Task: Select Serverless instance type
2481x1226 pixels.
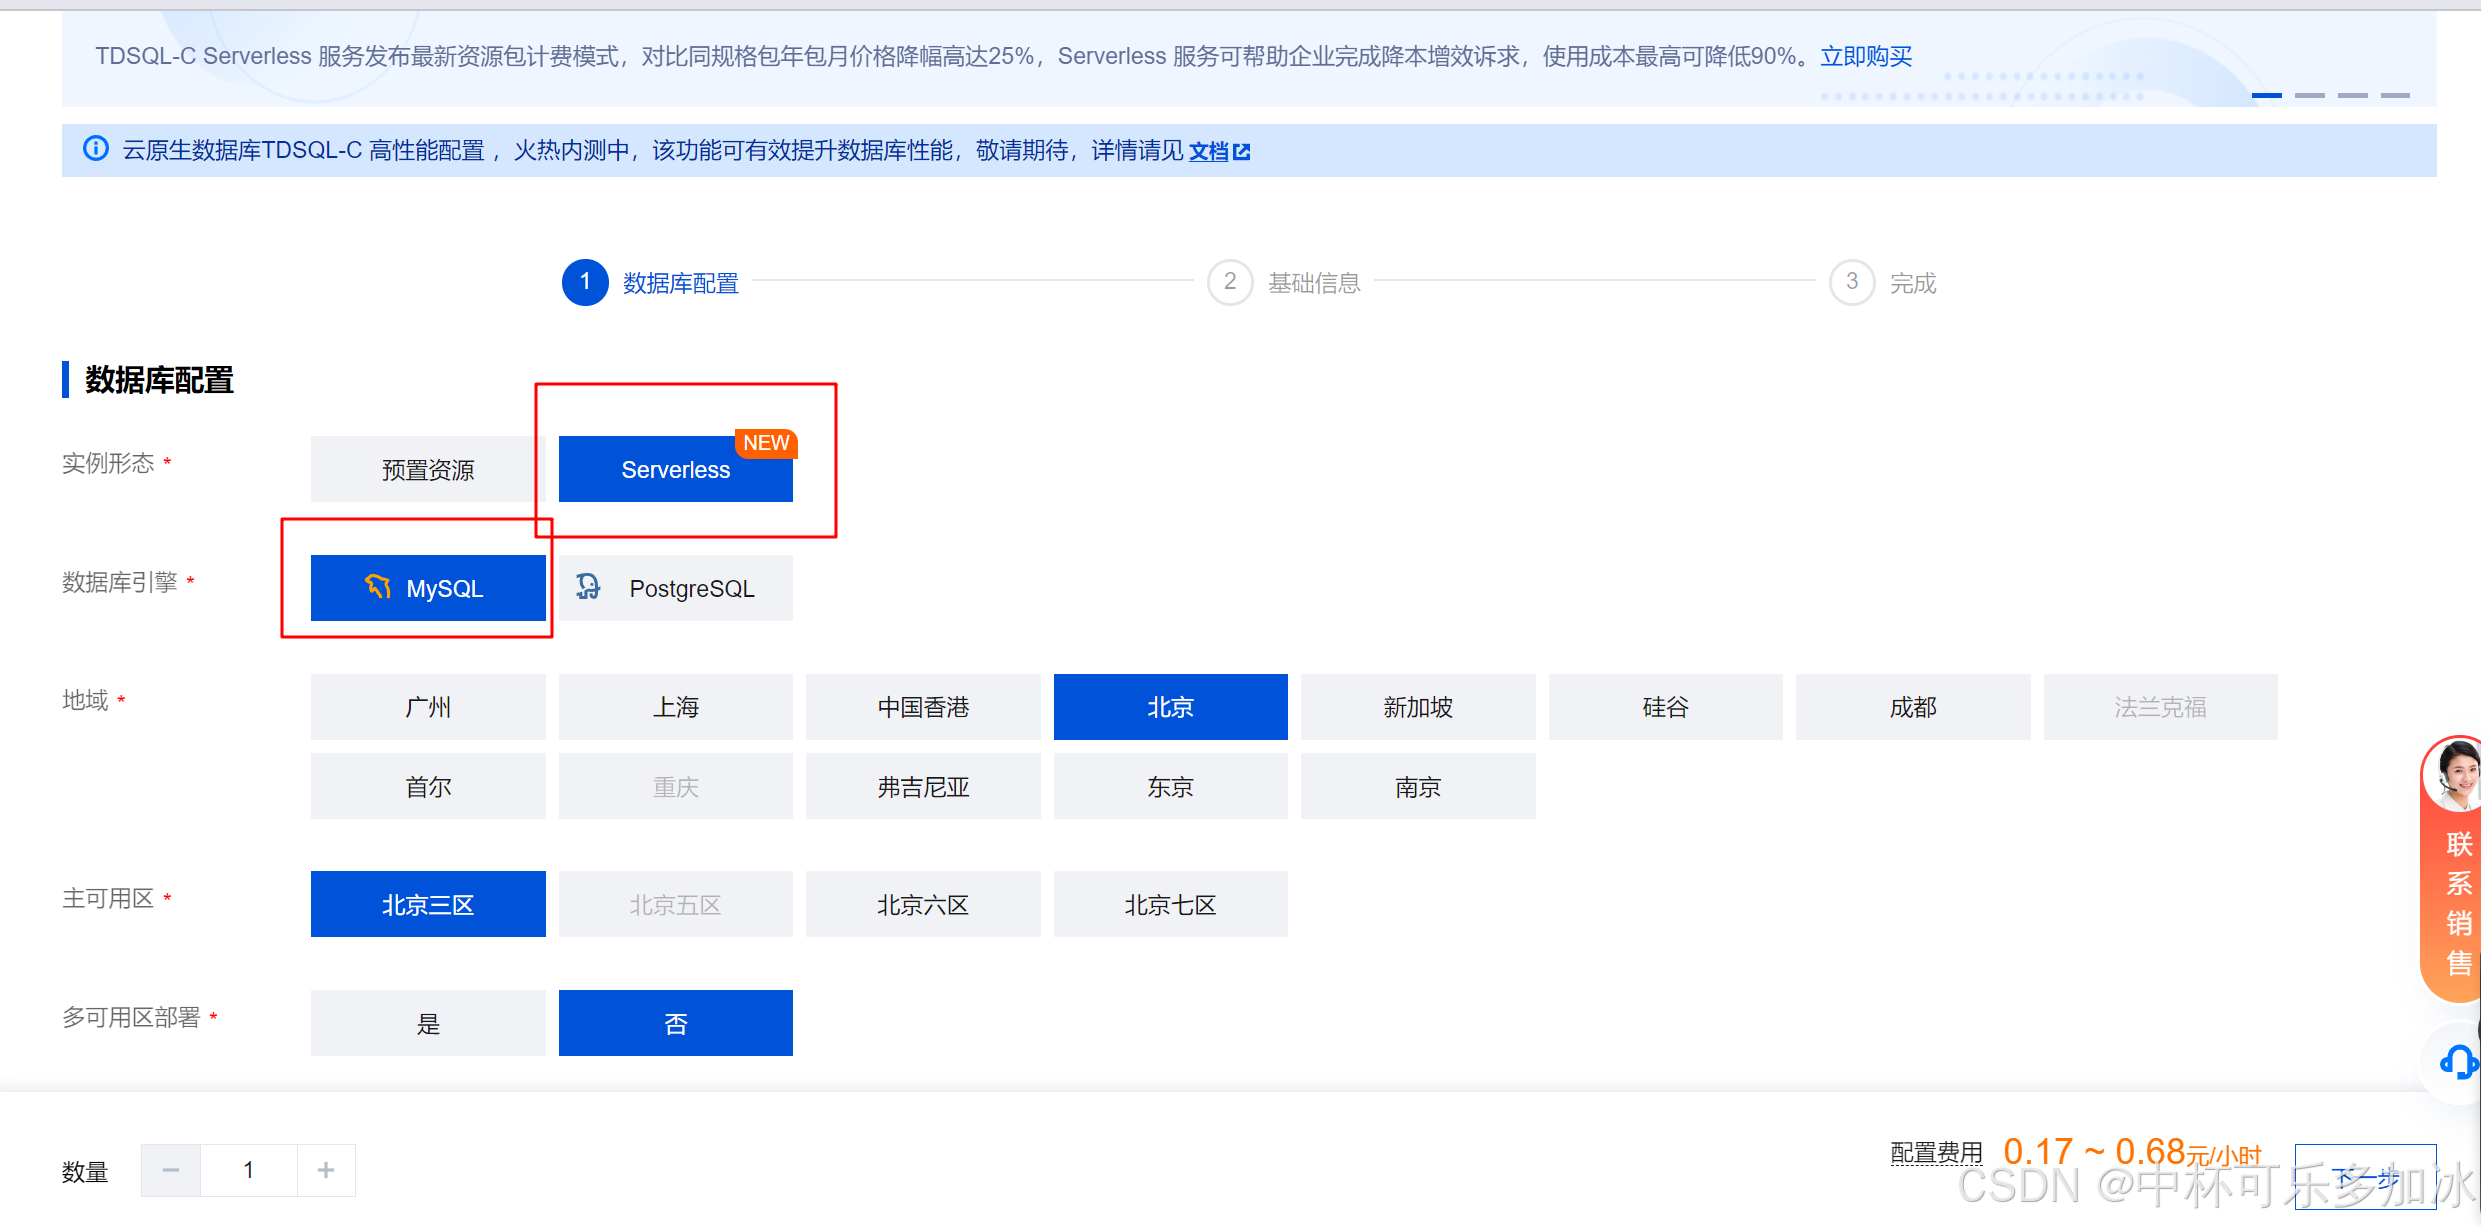Action: 676,469
